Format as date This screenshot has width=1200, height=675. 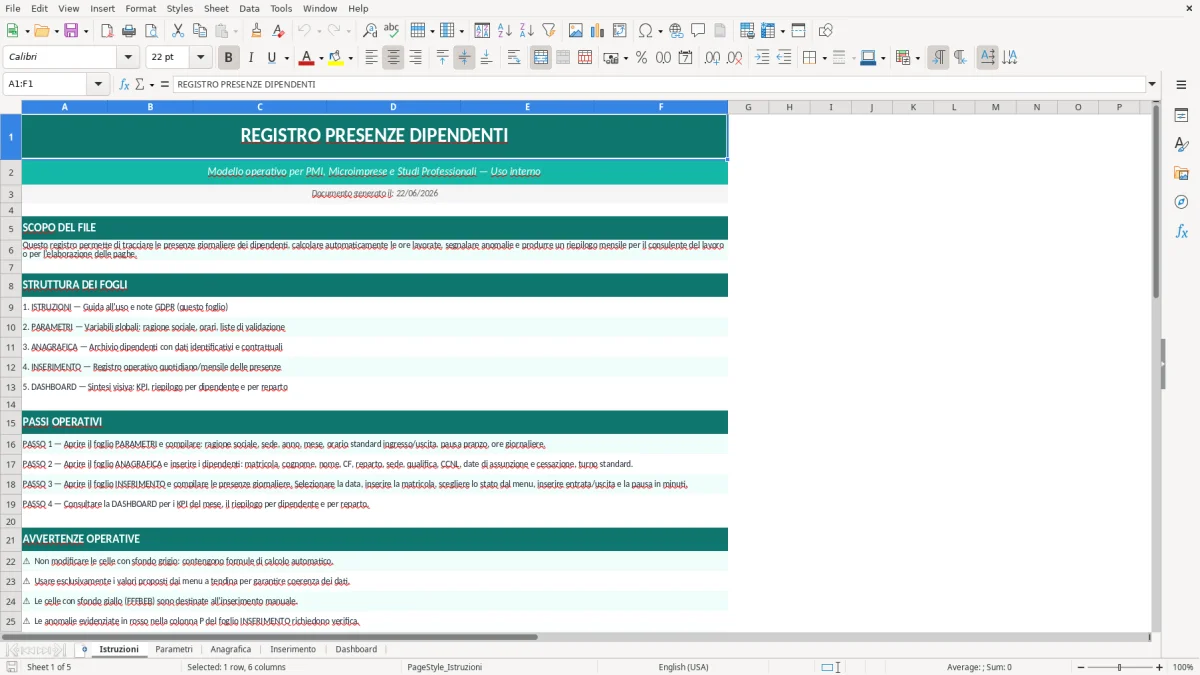click(686, 58)
